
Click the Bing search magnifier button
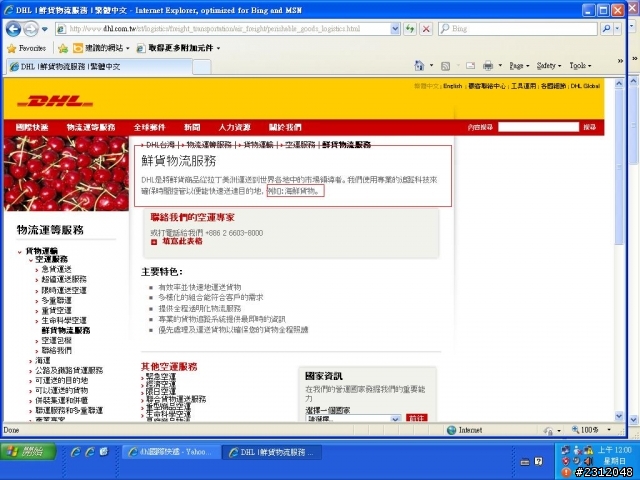coord(607,29)
